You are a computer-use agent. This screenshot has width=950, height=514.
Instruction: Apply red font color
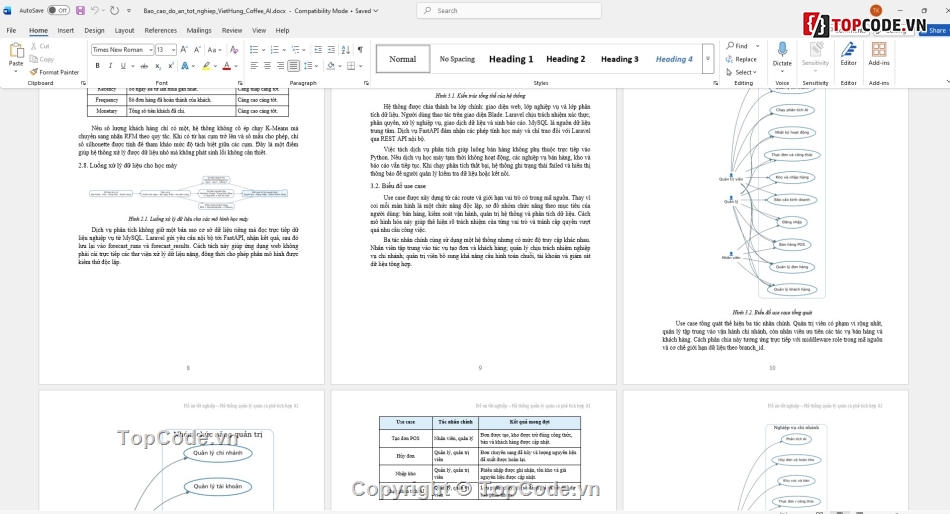[227, 65]
